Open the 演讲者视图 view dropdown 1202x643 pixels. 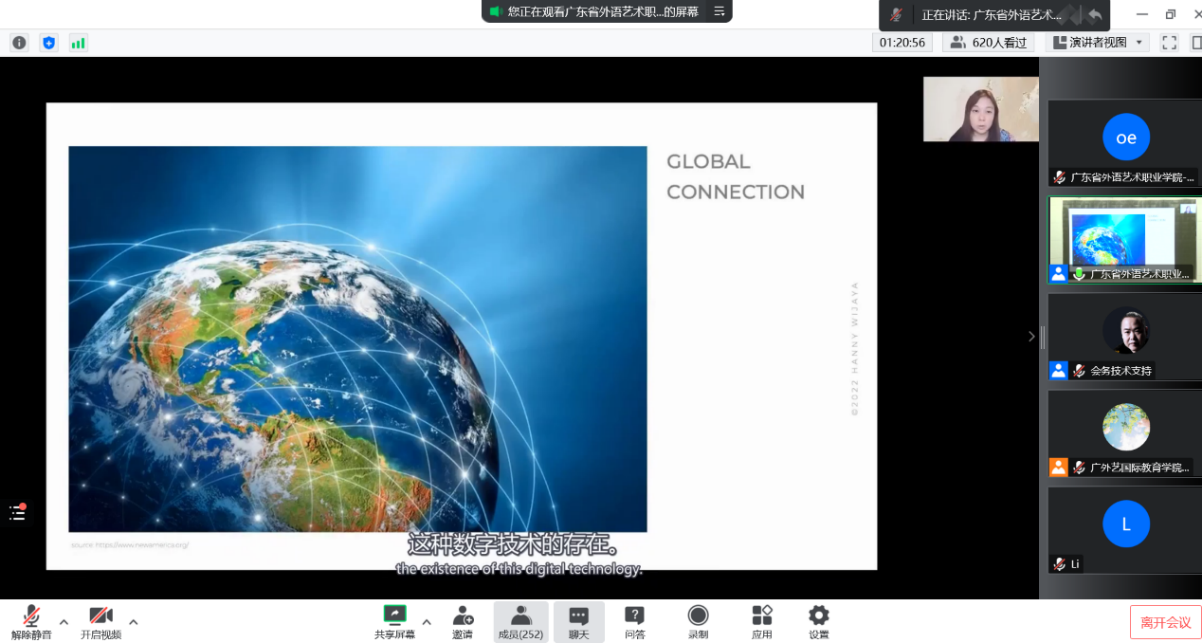(1097, 42)
